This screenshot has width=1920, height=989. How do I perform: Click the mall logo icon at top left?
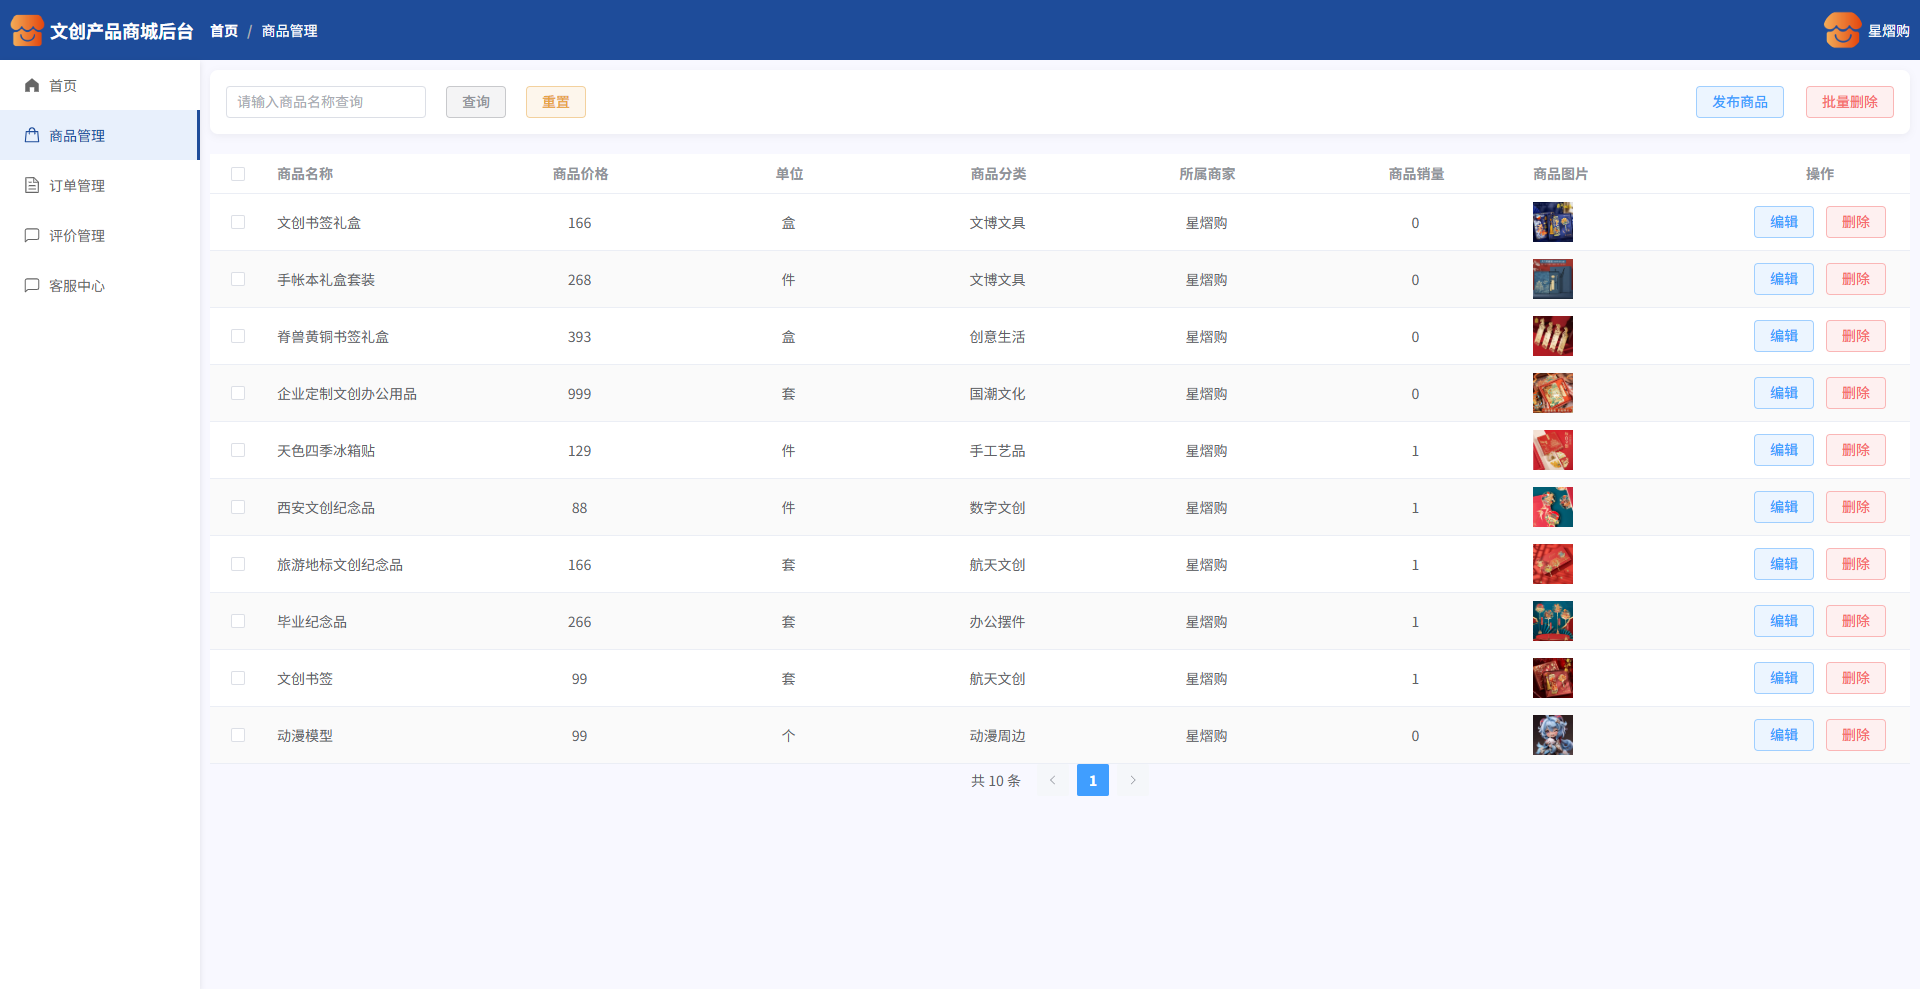tap(27, 31)
